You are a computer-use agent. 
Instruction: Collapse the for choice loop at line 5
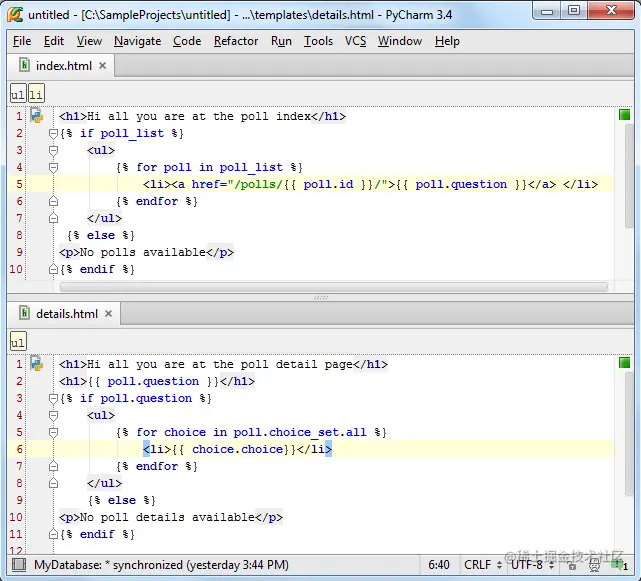coord(53,432)
